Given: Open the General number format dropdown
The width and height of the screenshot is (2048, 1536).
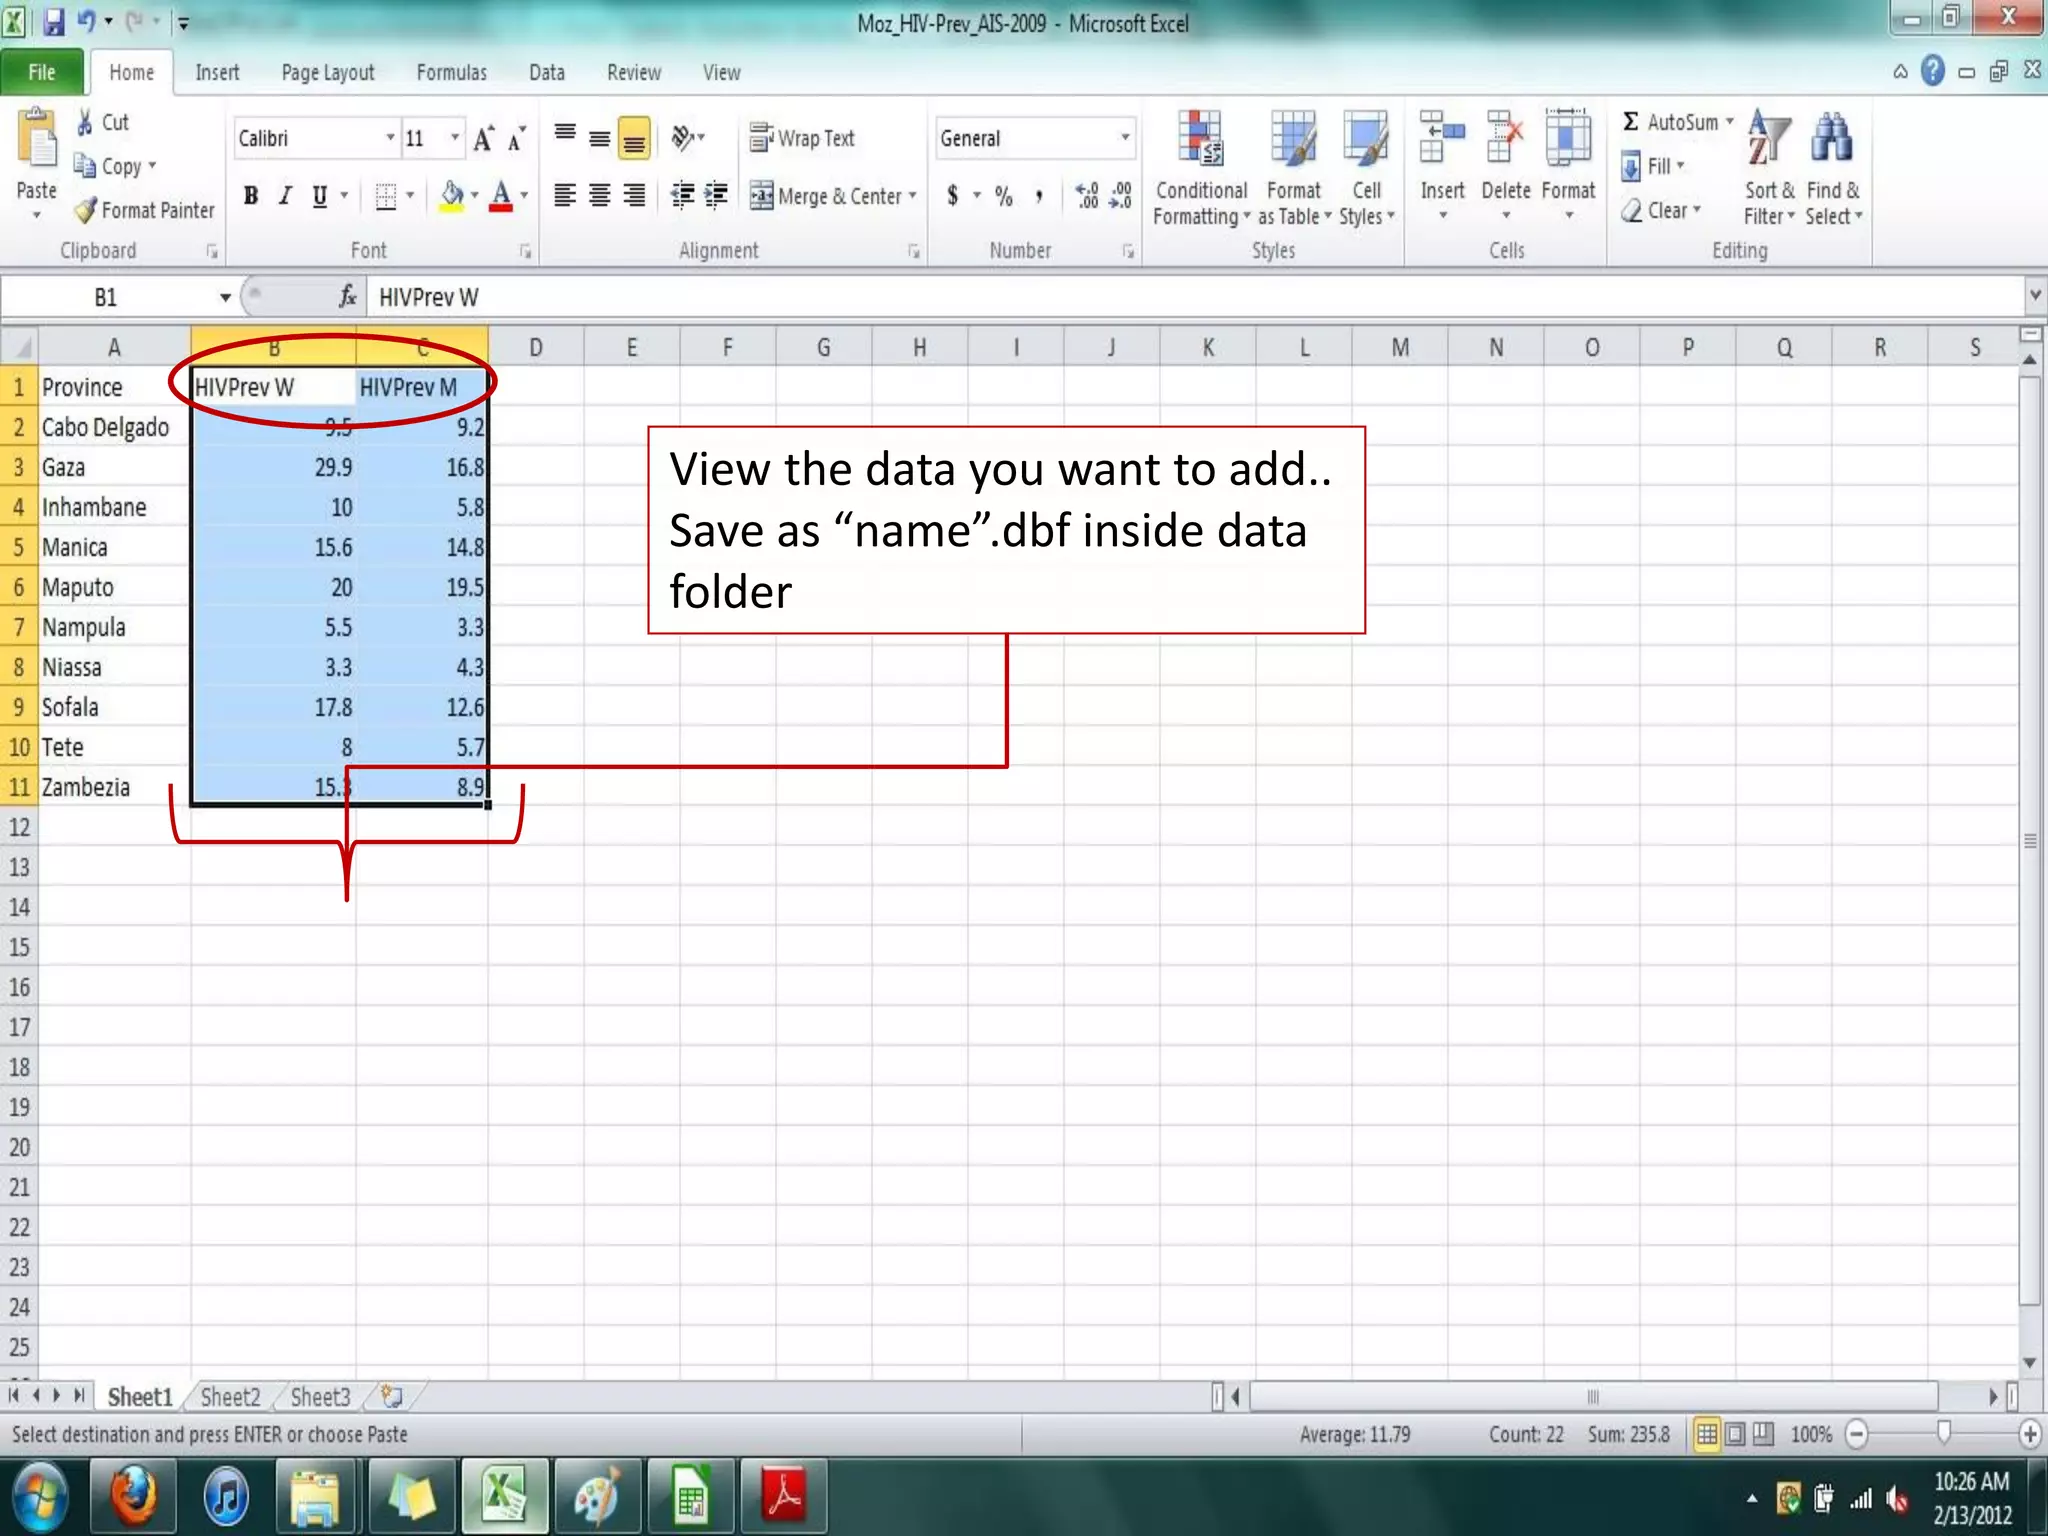Looking at the screenshot, I should tap(1125, 138).
